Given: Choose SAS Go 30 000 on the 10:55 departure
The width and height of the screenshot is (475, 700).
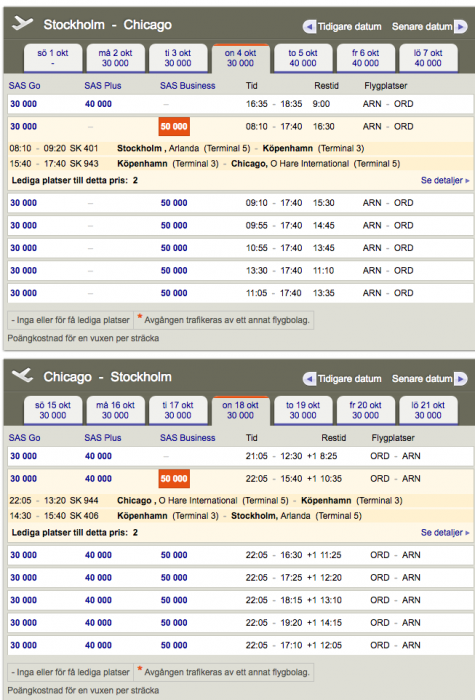Looking at the screenshot, I should [24, 248].
